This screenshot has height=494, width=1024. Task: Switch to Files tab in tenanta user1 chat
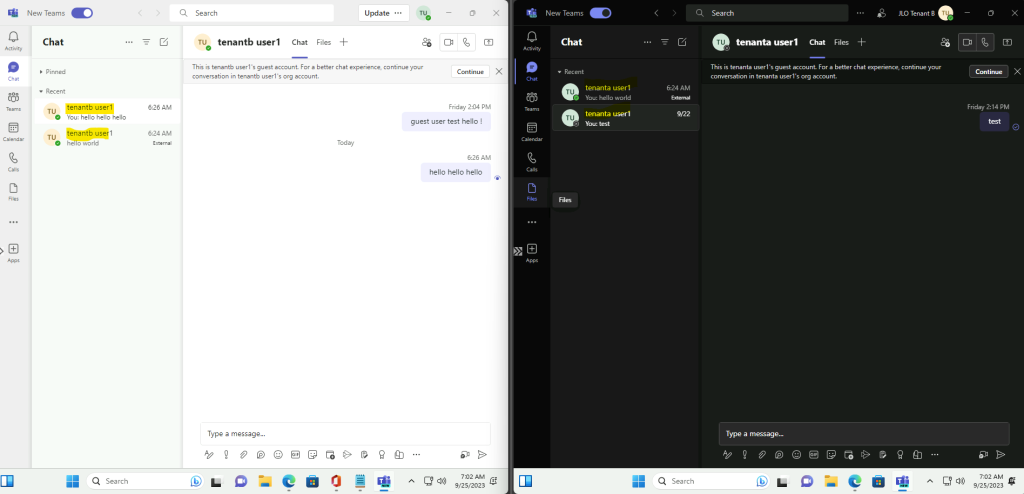841,42
